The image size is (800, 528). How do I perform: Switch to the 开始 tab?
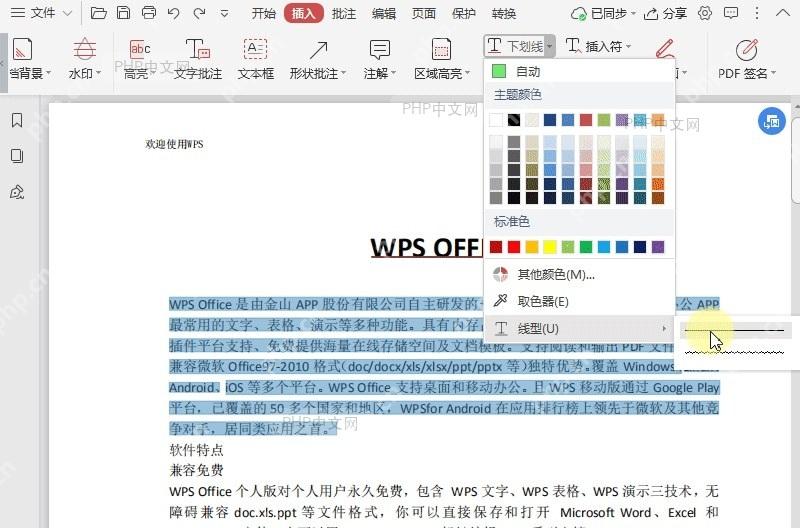(x=263, y=14)
